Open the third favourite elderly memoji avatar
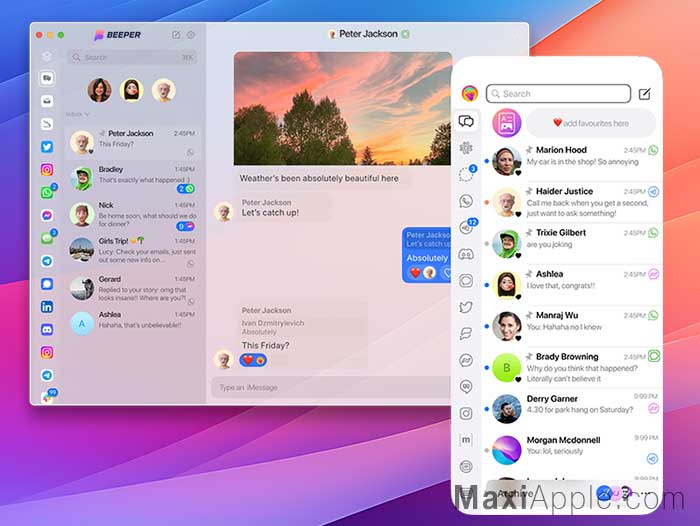Image resolution: width=700 pixels, height=526 pixels. (x=163, y=90)
